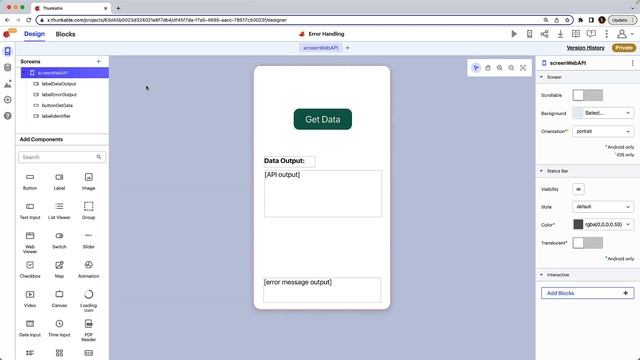This screenshot has width=640, height=360.
Task: Pick the Button component
Action: coord(30,182)
